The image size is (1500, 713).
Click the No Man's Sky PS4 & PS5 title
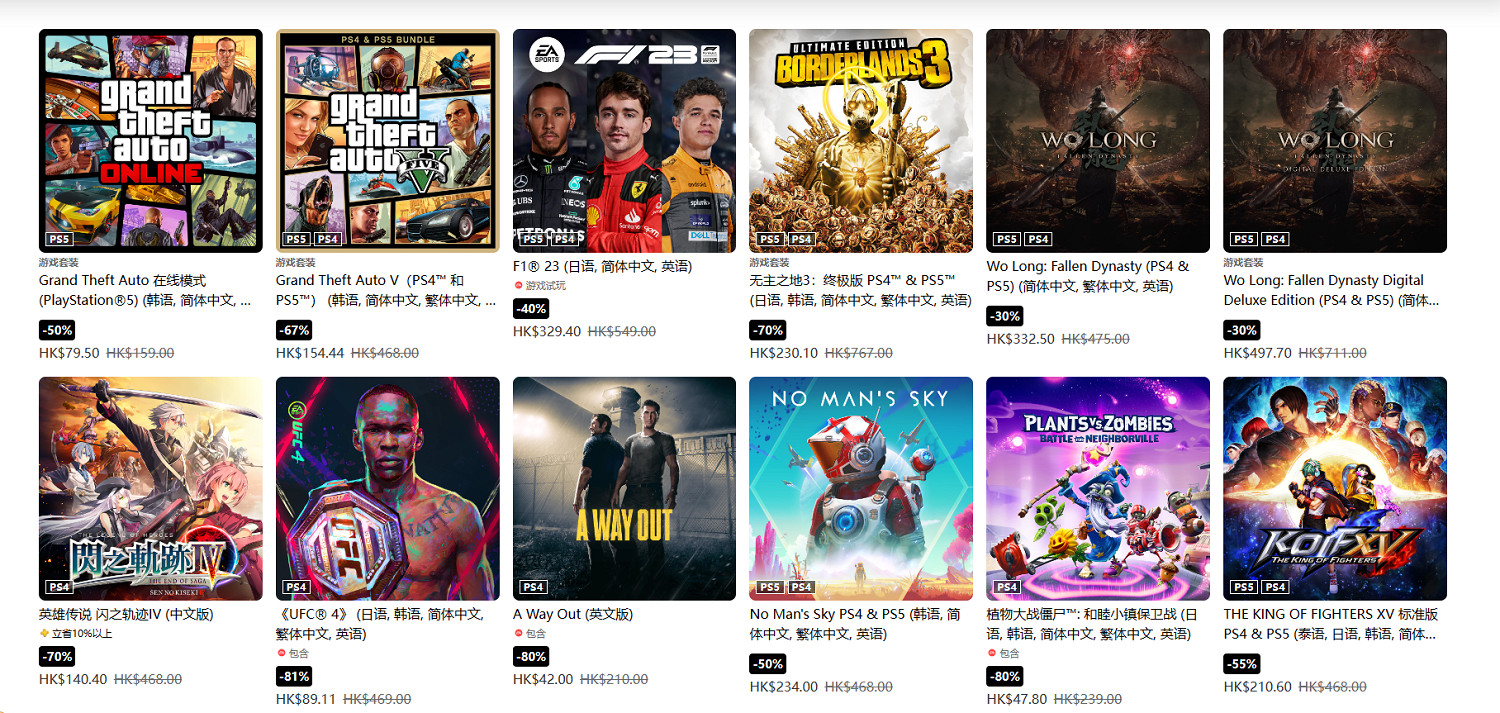[856, 625]
